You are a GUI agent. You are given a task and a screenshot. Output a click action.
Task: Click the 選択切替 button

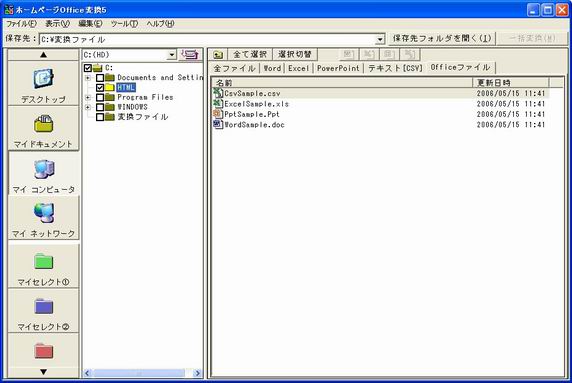[x=295, y=55]
